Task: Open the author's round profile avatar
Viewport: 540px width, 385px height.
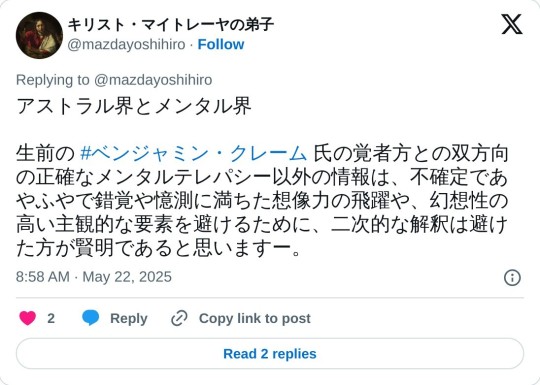Action: pos(39,35)
